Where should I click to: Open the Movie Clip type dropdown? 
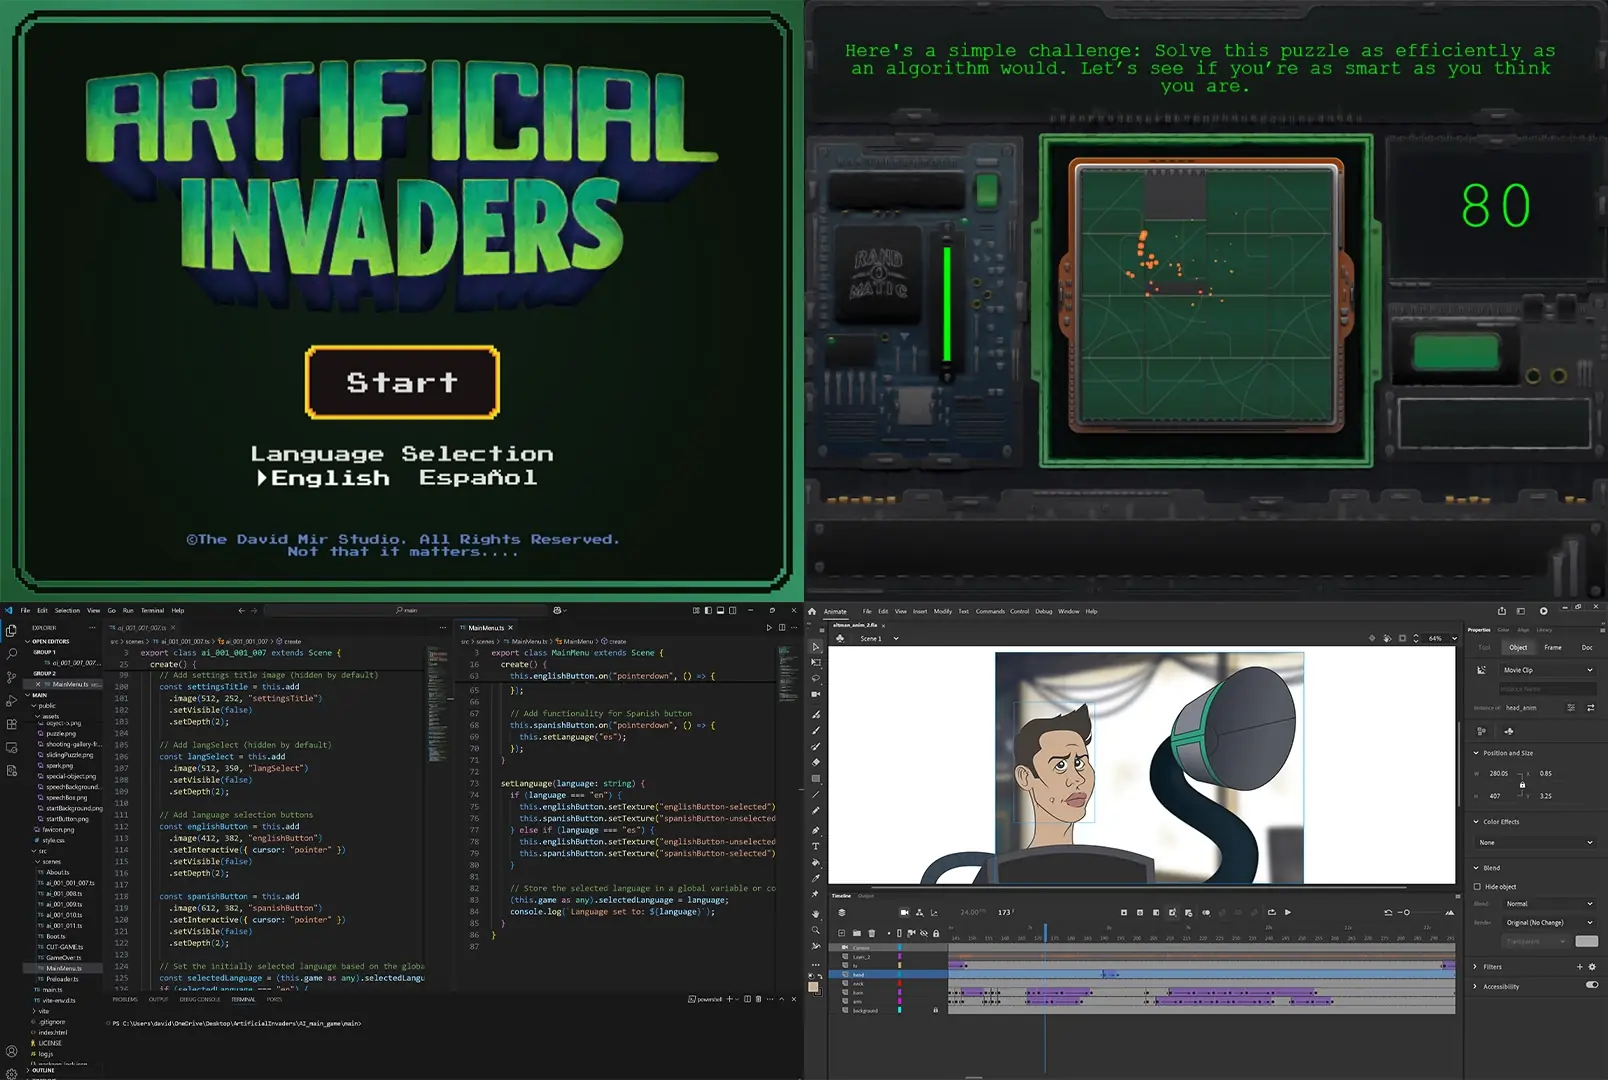(1547, 670)
